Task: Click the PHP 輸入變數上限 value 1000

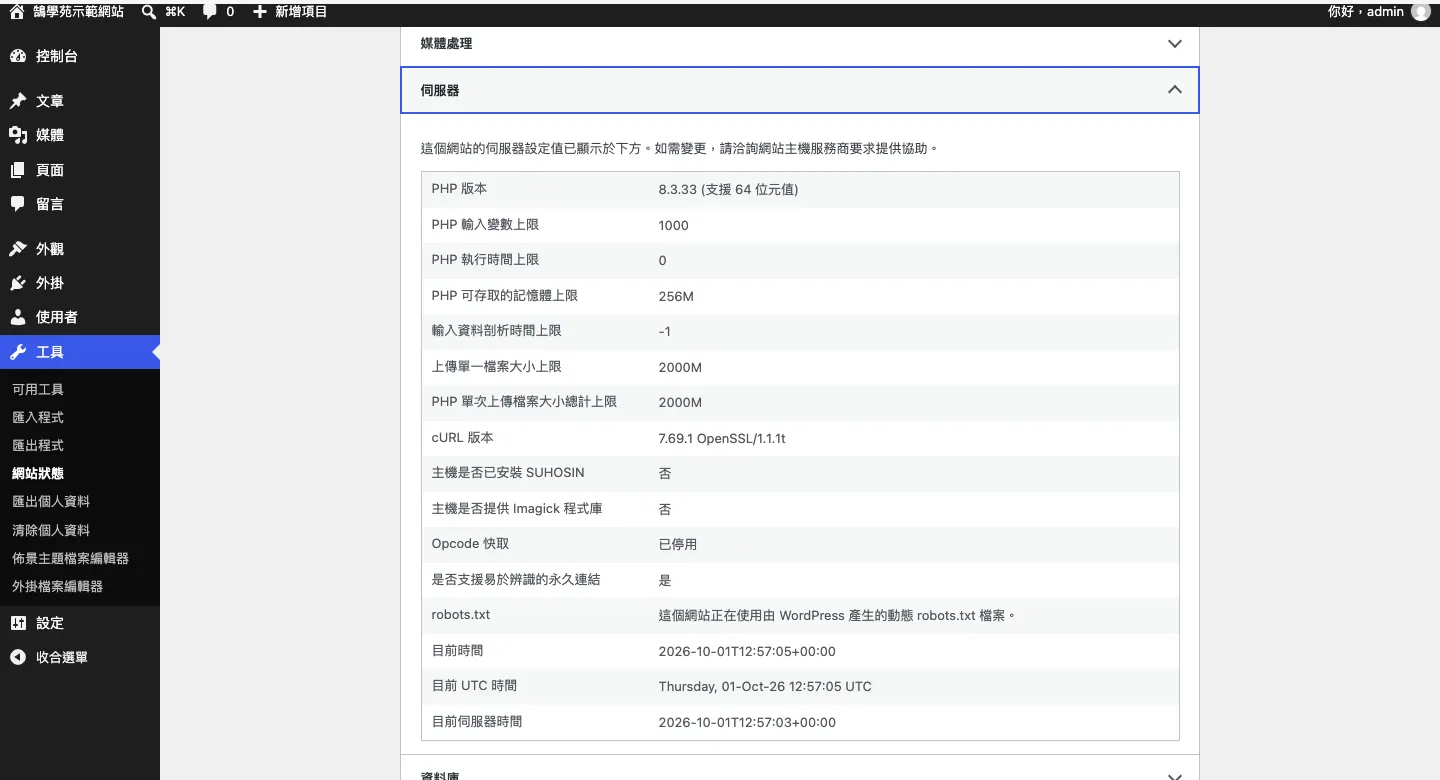Action: click(x=674, y=225)
